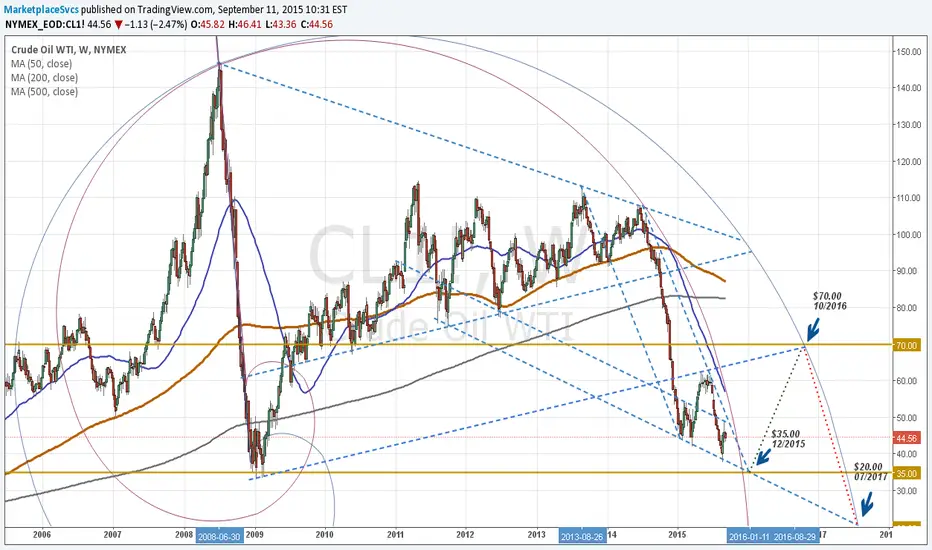Click the 80.00 price axis label
Screen dimensions: 932x550
click(908, 308)
